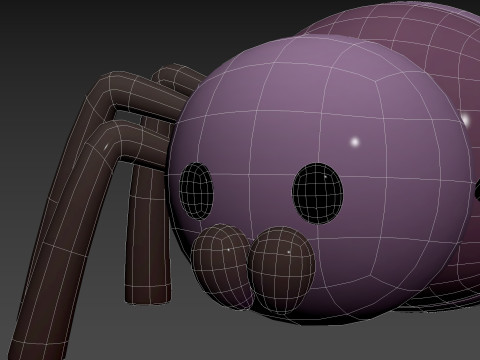Select the large central black eye
Image resolution: width=480 pixels, height=360 pixels.
[x=317, y=193]
